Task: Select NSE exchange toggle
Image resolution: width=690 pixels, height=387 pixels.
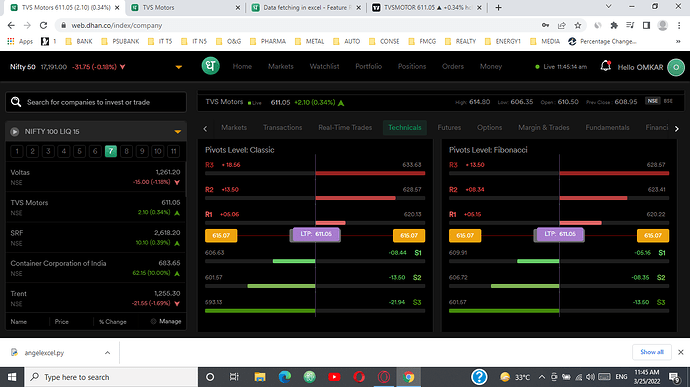Action: 652,101
